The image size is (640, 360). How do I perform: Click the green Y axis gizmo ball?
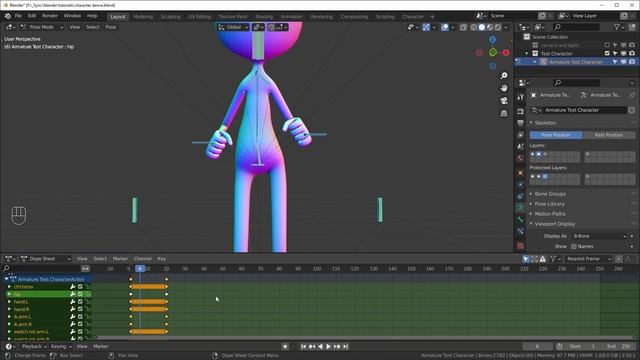coord(493,52)
